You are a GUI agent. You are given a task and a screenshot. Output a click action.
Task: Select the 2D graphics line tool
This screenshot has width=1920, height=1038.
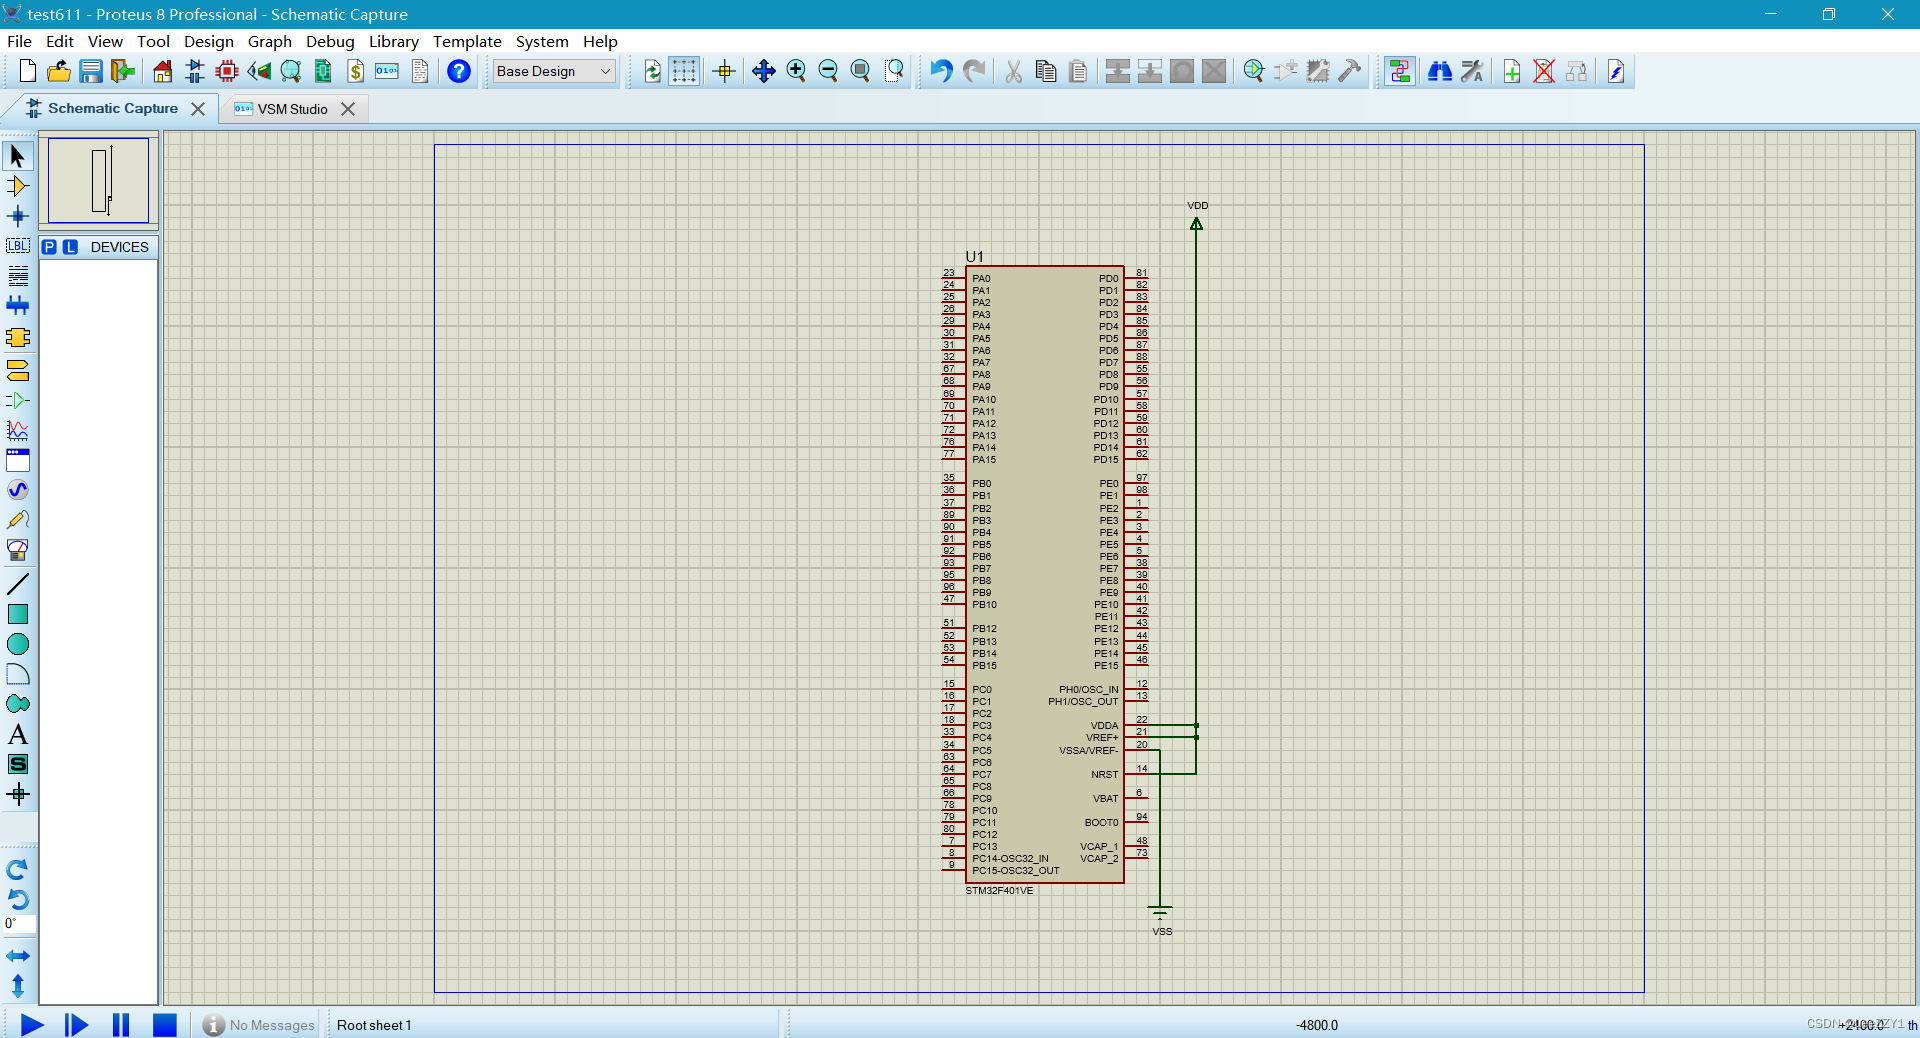click(x=18, y=584)
